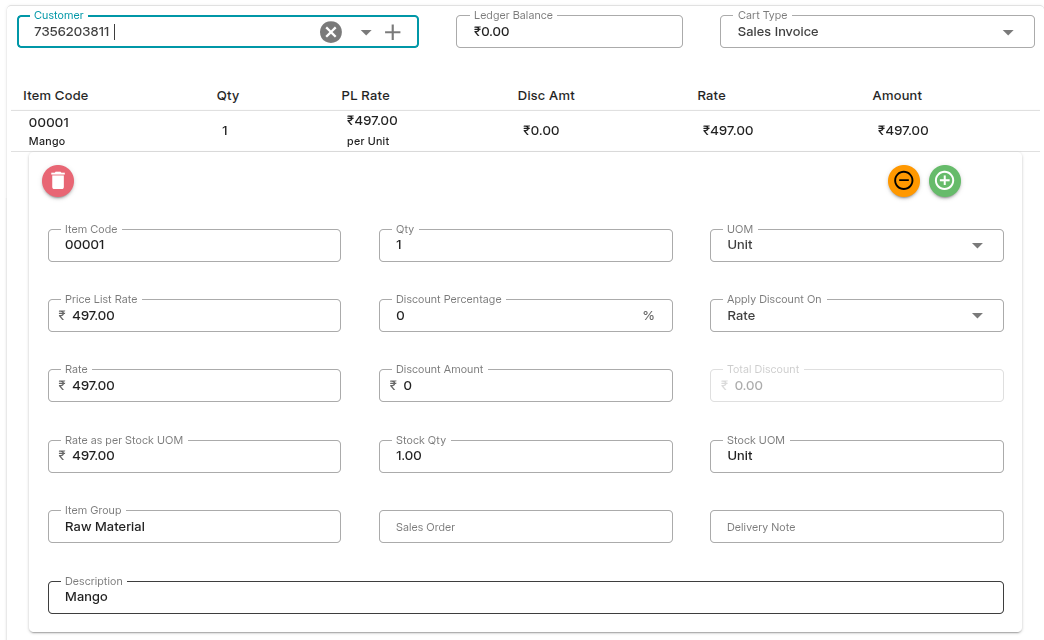The height and width of the screenshot is (640, 1044).
Task: Decrease quantity with the orange minus button
Action: point(904,180)
